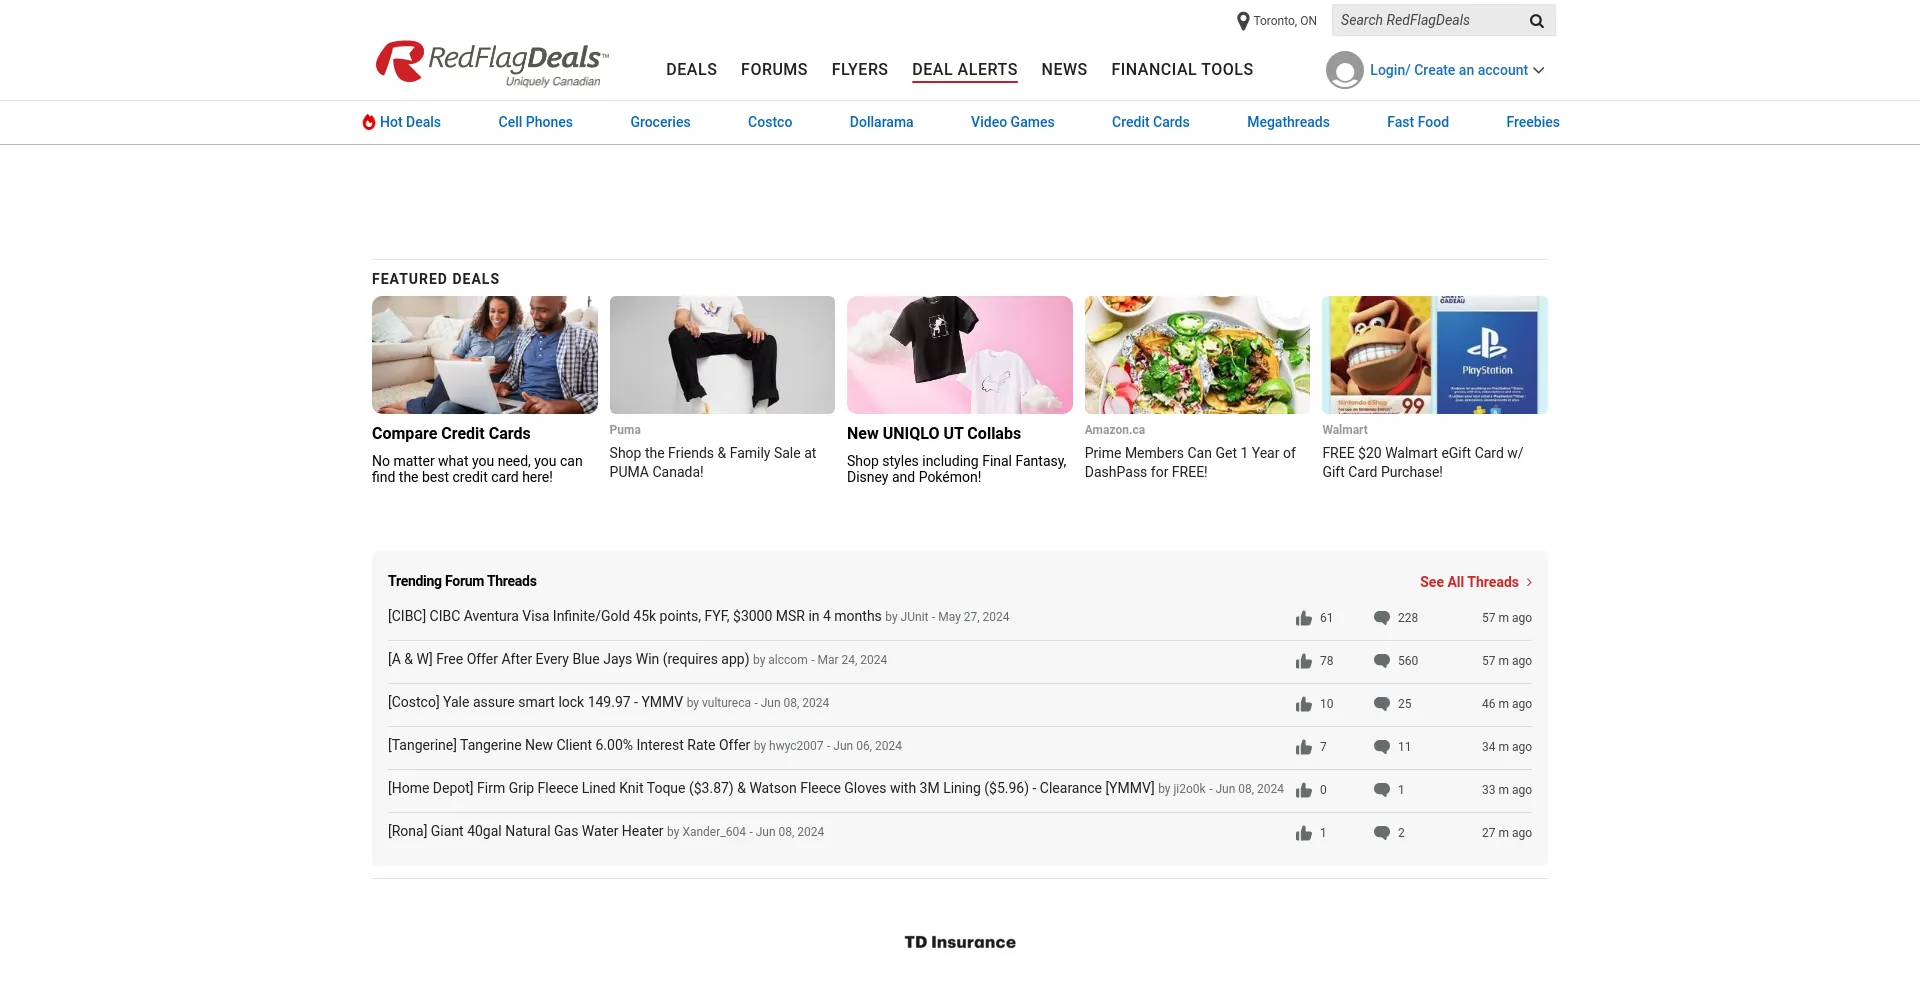Click thumbs-up icon on Costco Yale lock thread

(x=1304, y=704)
